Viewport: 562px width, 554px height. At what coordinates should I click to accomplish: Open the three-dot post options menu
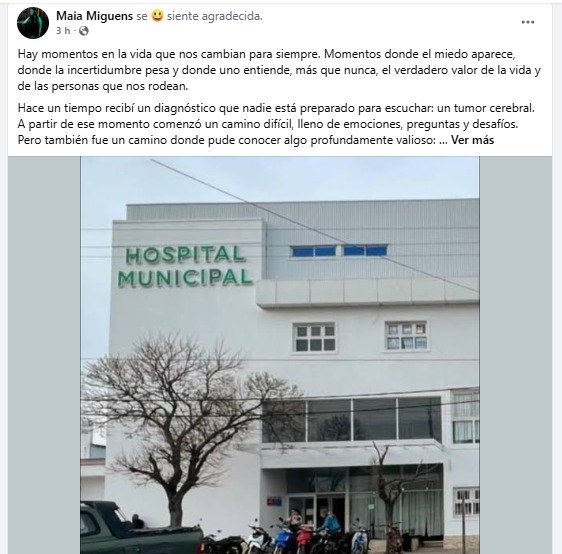pos(528,22)
